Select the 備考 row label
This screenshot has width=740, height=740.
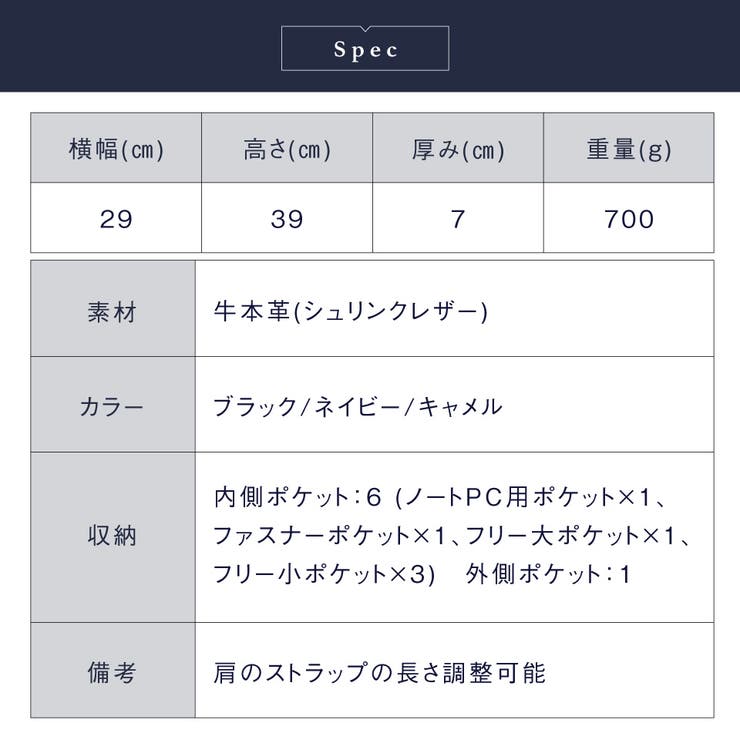coord(112,672)
